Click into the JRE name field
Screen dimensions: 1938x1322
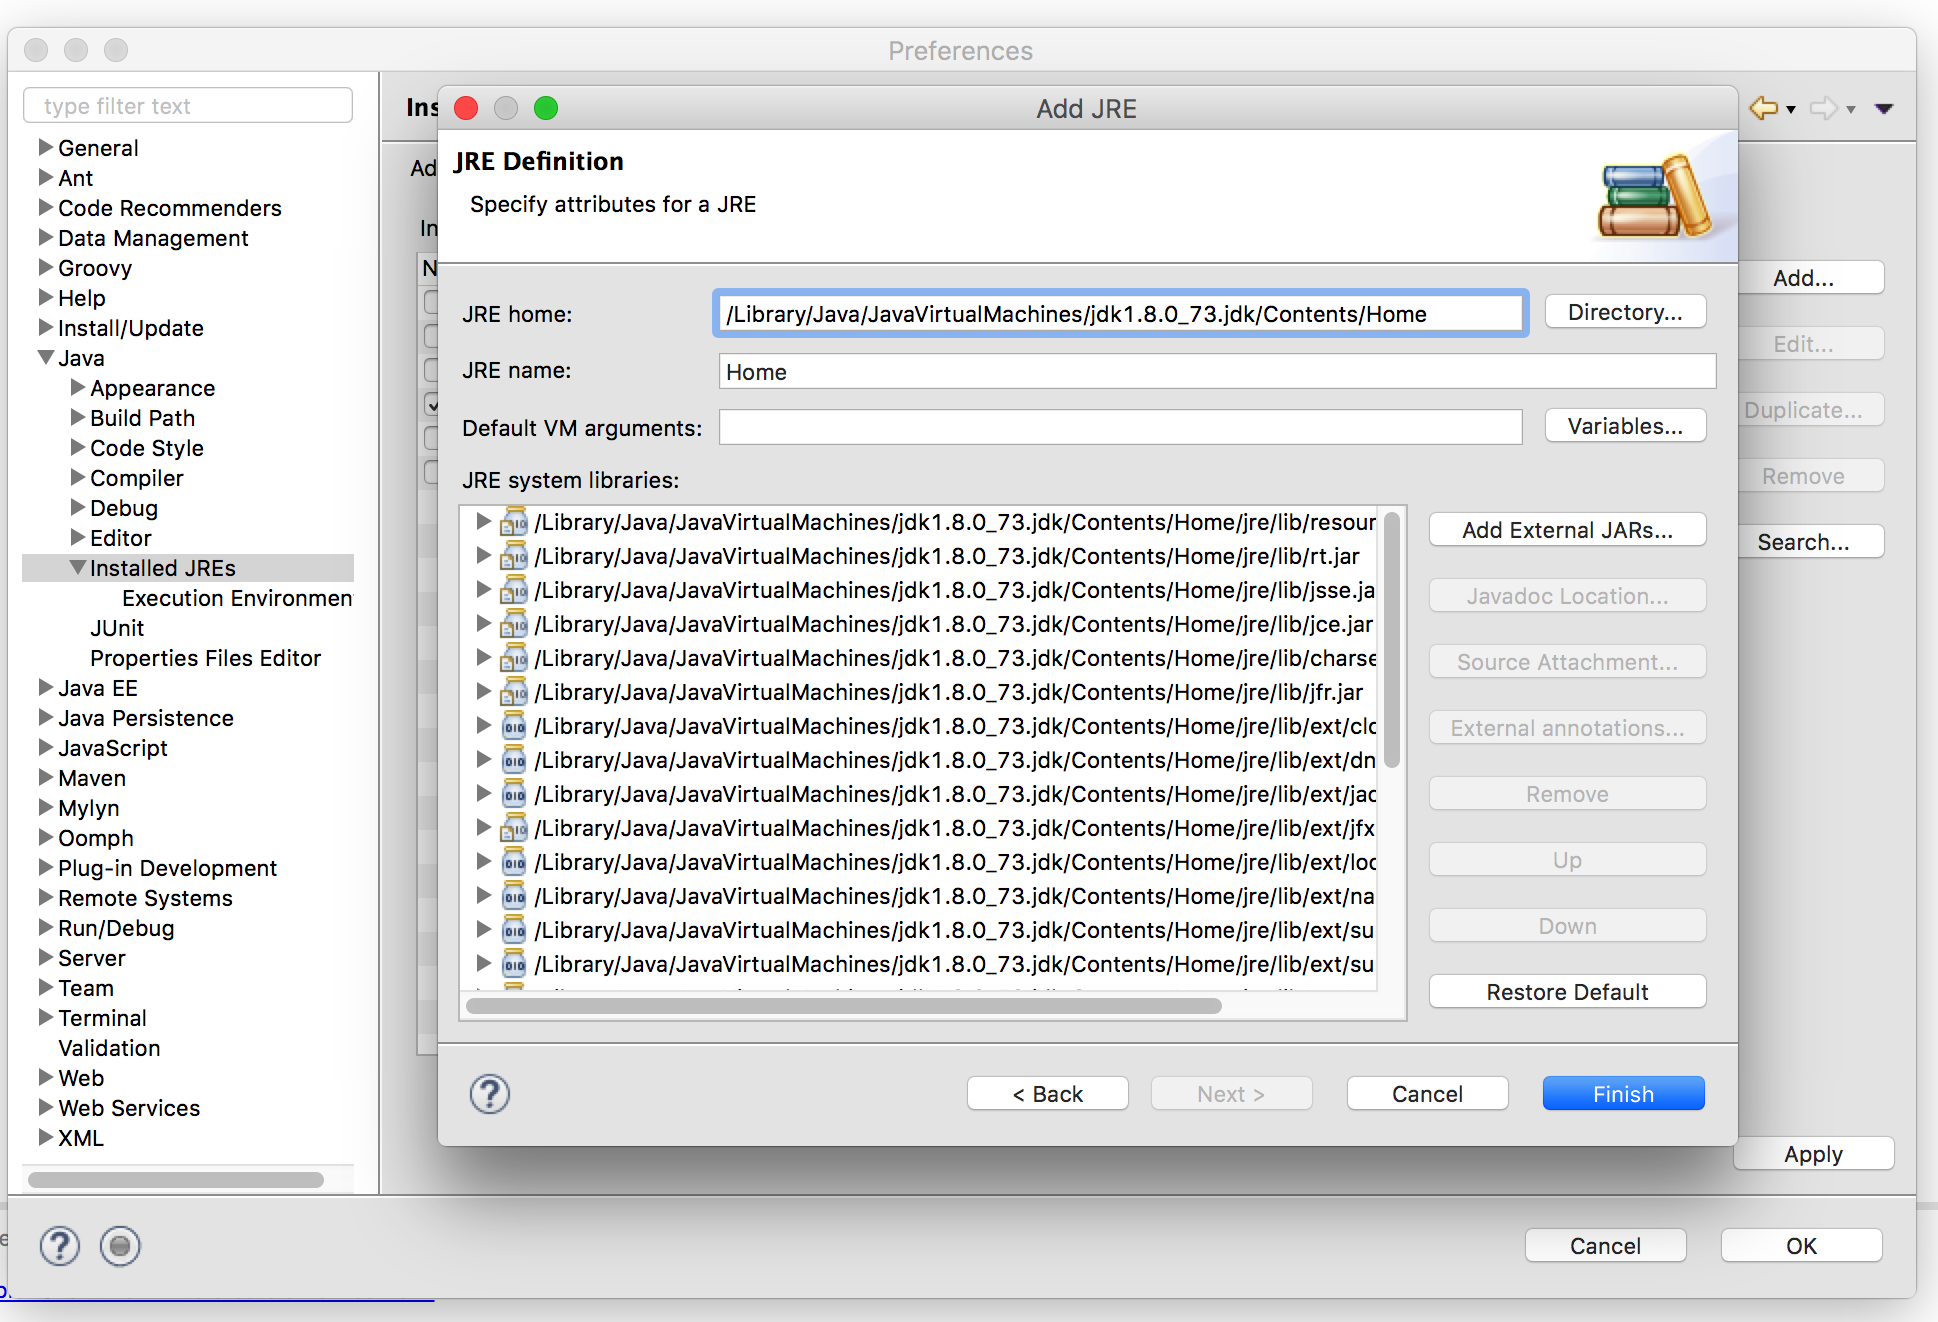click(1216, 372)
